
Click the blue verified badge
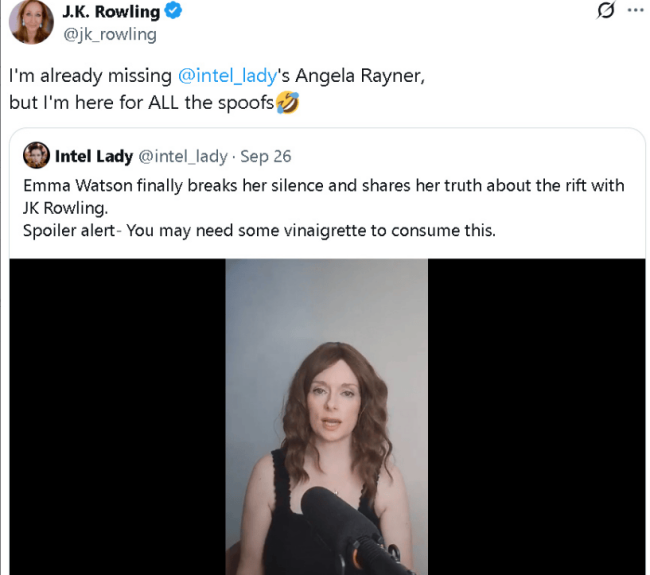(x=173, y=13)
